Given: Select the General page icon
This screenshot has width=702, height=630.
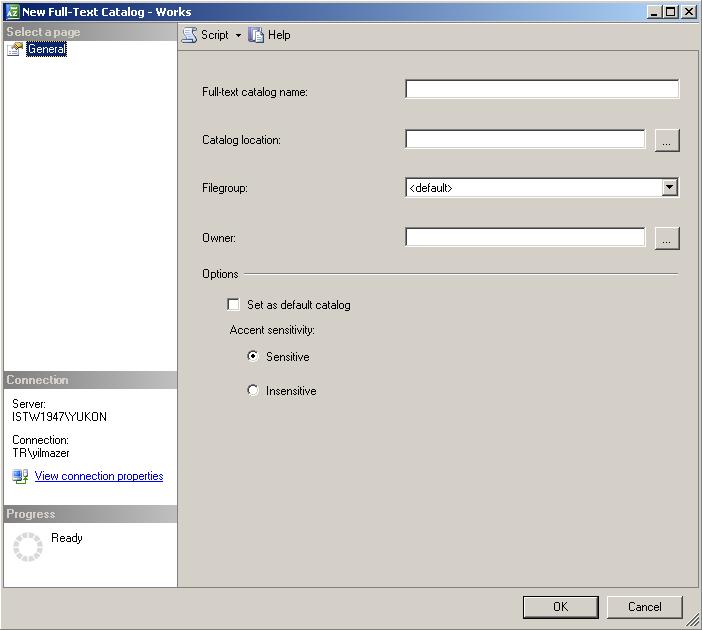Looking at the screenshot, I should pos(15,49).
